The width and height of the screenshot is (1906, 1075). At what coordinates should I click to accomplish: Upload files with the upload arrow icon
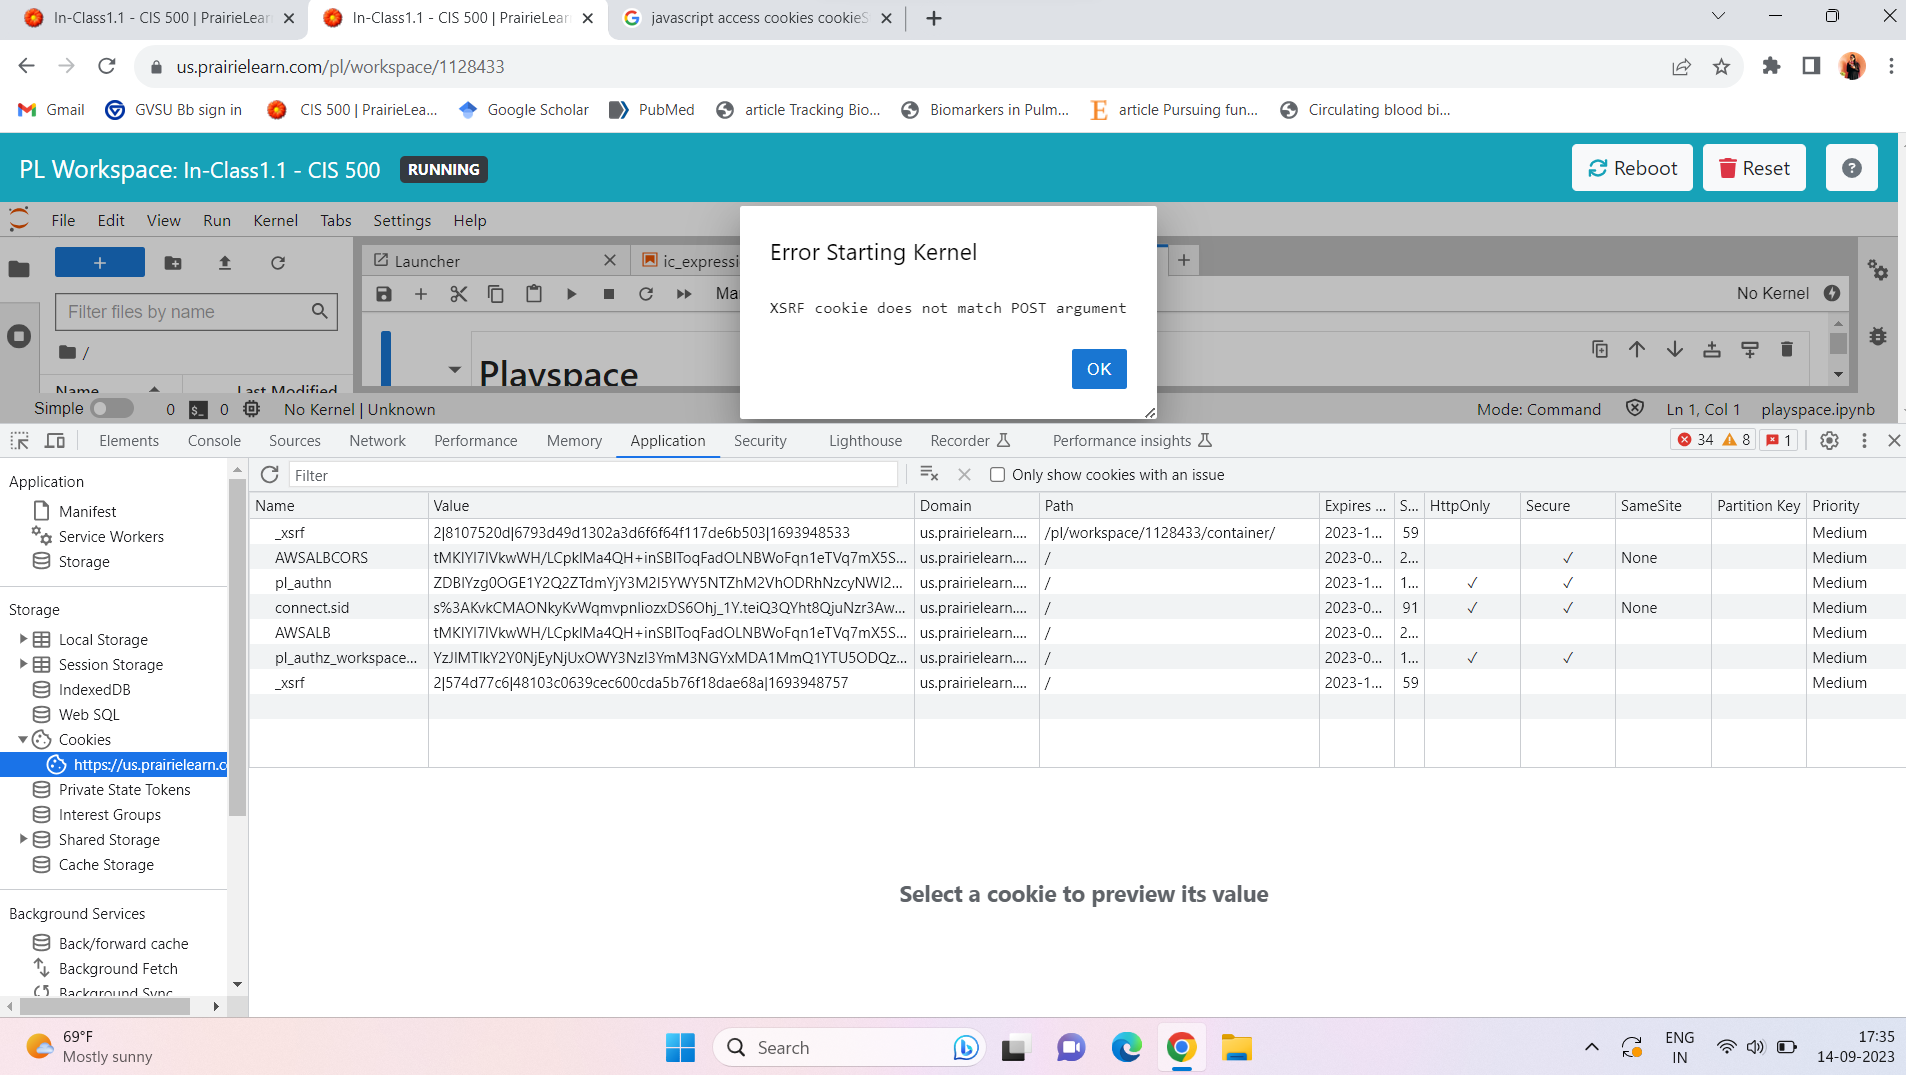point(225,263)
